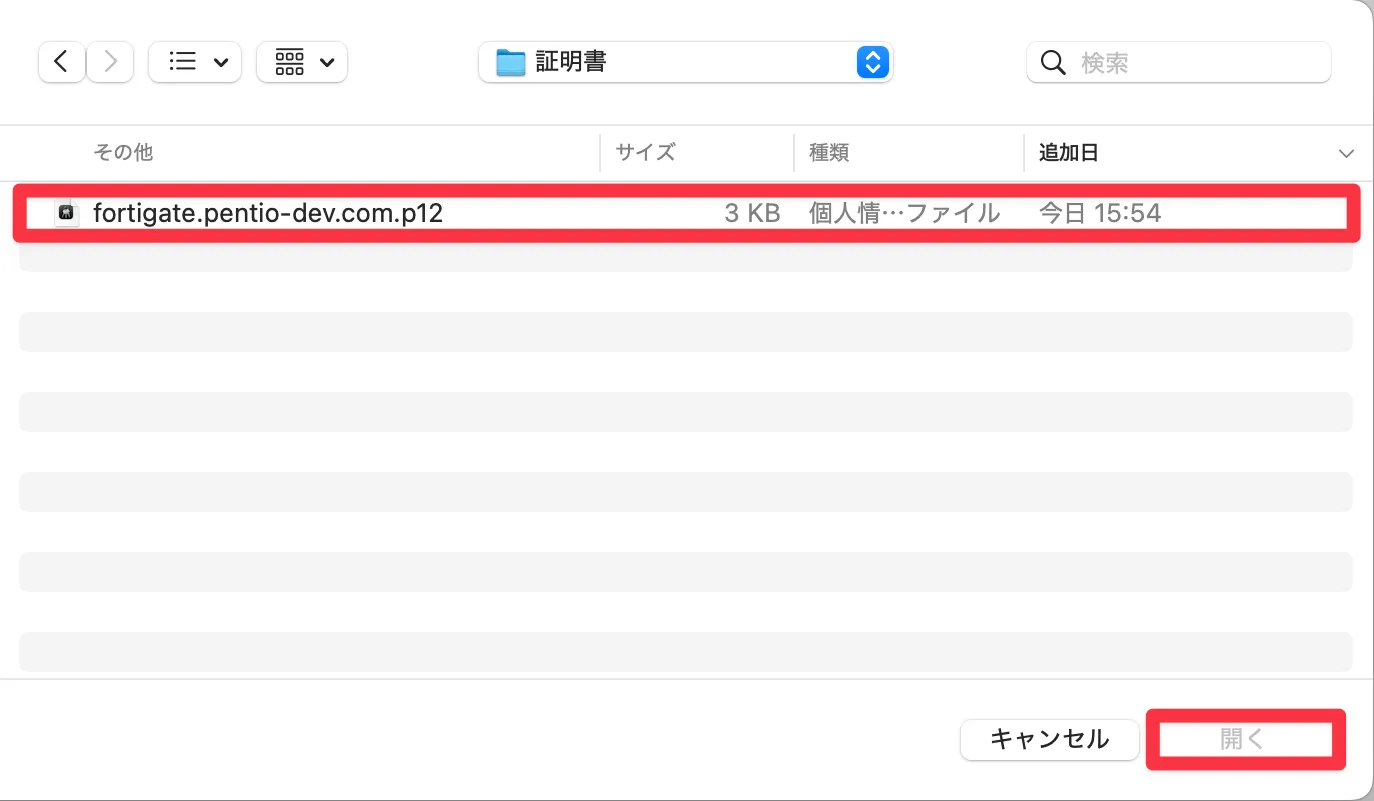Click the 3 KB size value
This screenshot has width=1374, height=801.
[x=752, y=212]
